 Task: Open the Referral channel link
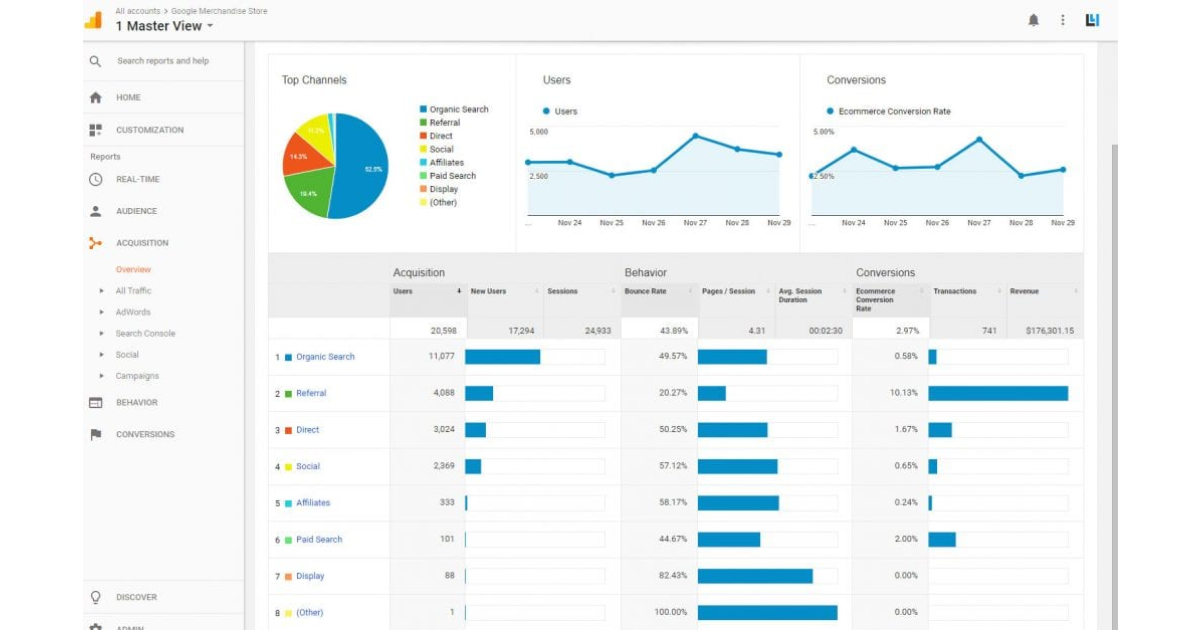point(311,393)
